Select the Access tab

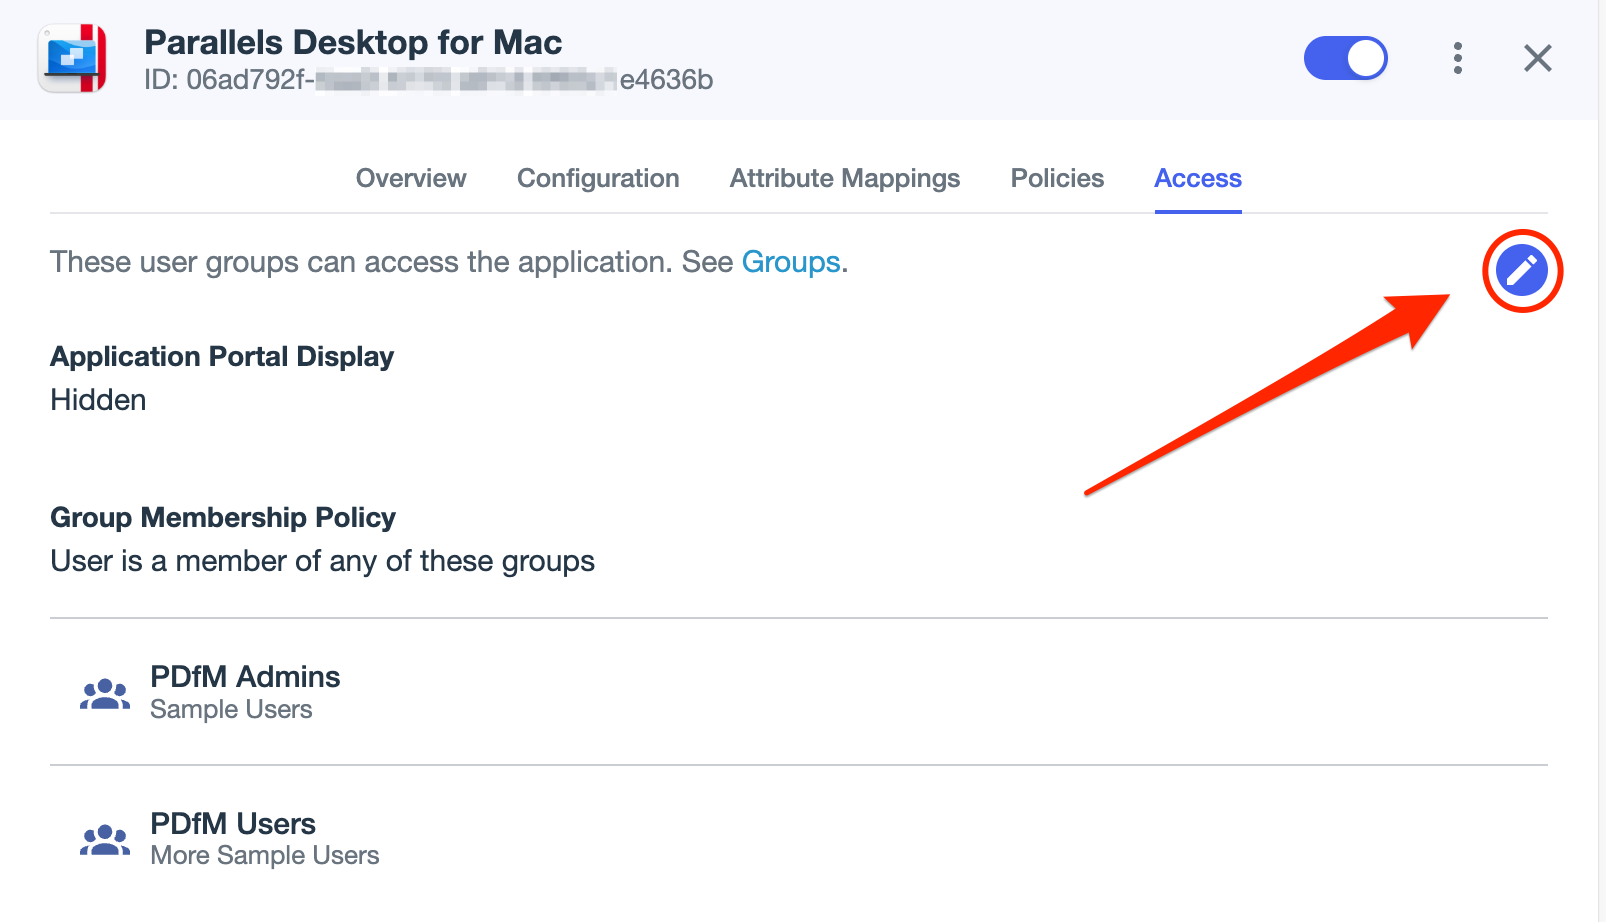(1198, 178)
